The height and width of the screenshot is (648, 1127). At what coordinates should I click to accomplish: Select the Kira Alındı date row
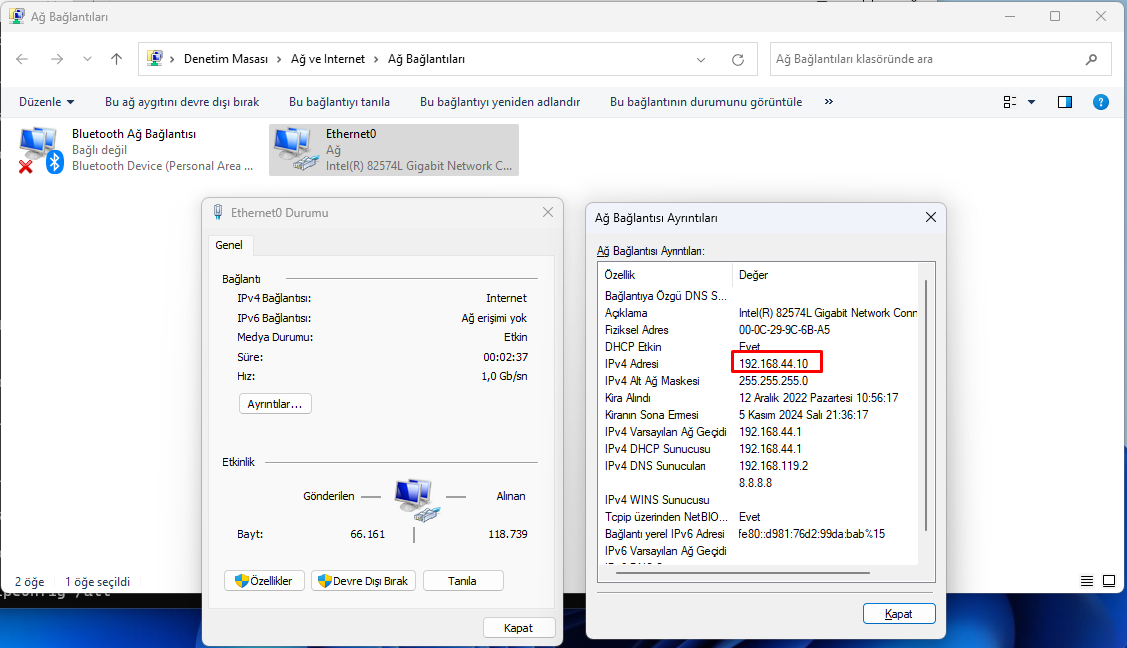[758, 398]
